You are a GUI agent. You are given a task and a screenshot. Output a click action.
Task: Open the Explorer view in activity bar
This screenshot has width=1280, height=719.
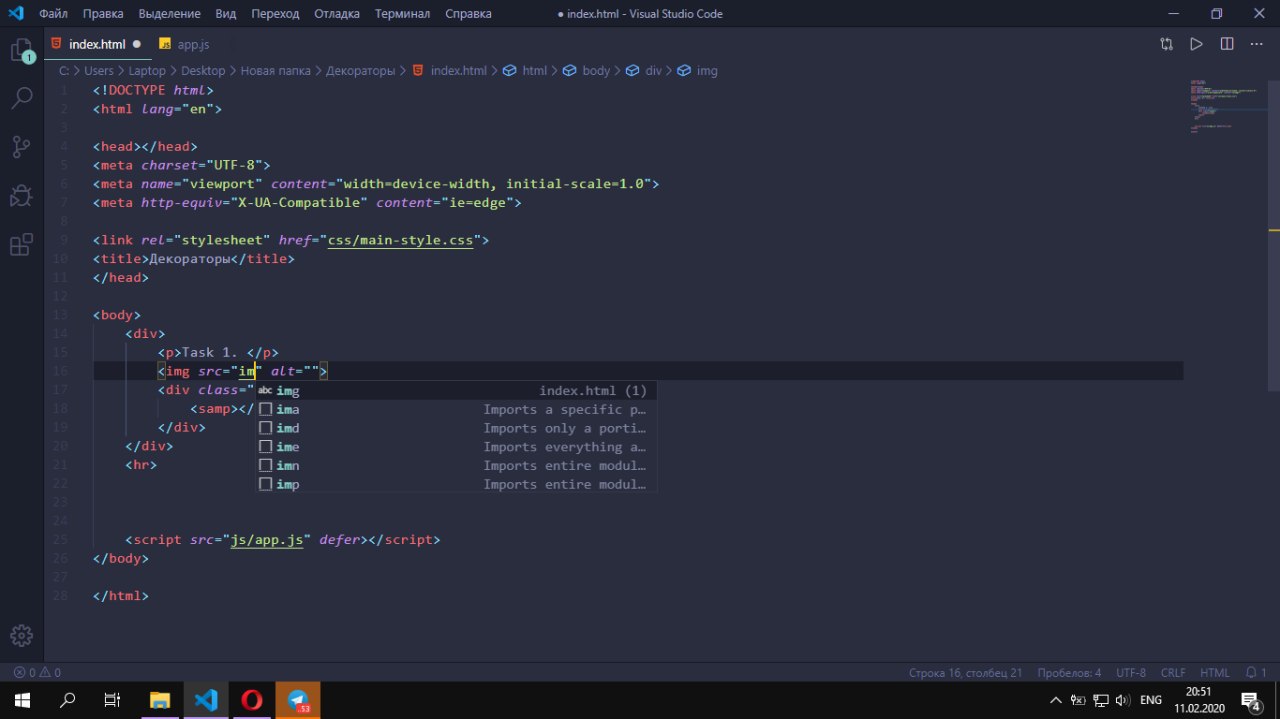point(22,50)
